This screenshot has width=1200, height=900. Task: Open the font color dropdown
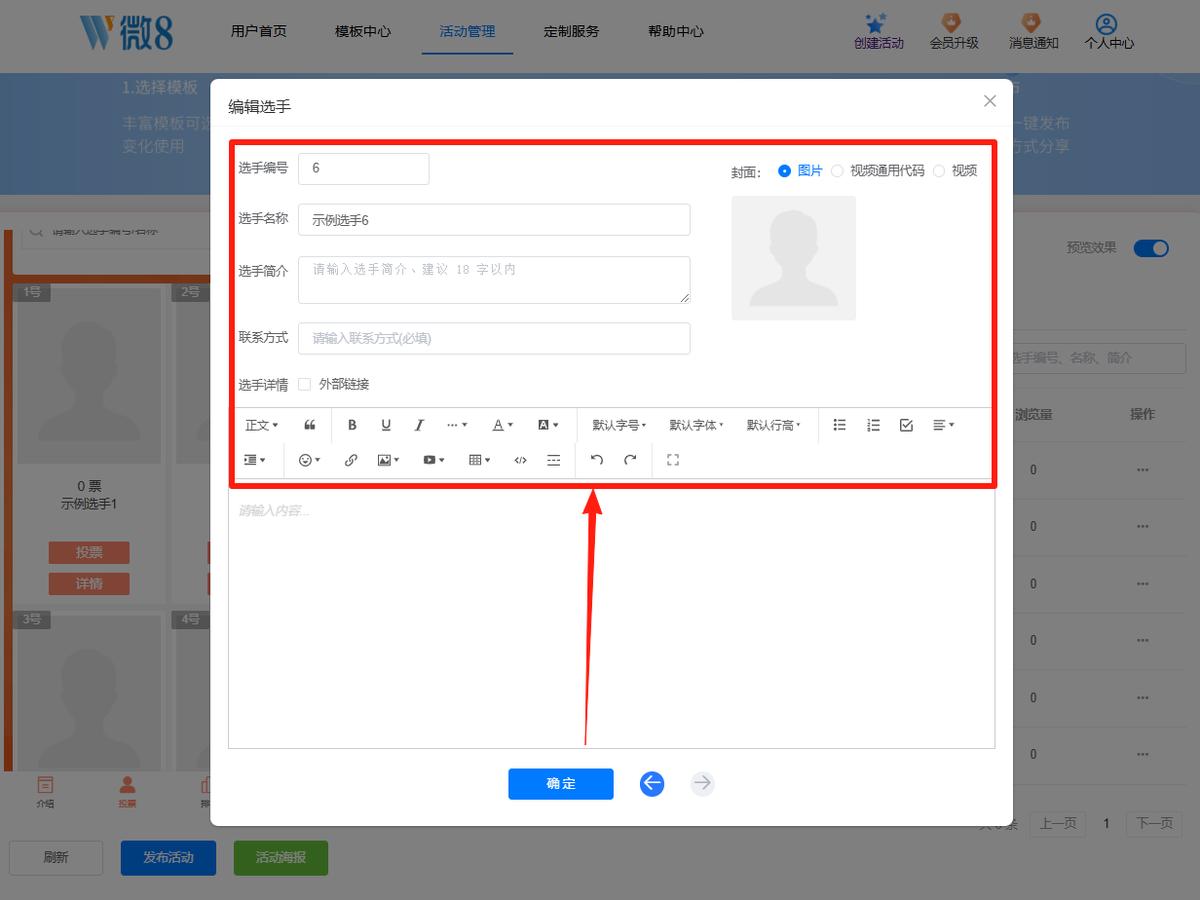point(502,425)
